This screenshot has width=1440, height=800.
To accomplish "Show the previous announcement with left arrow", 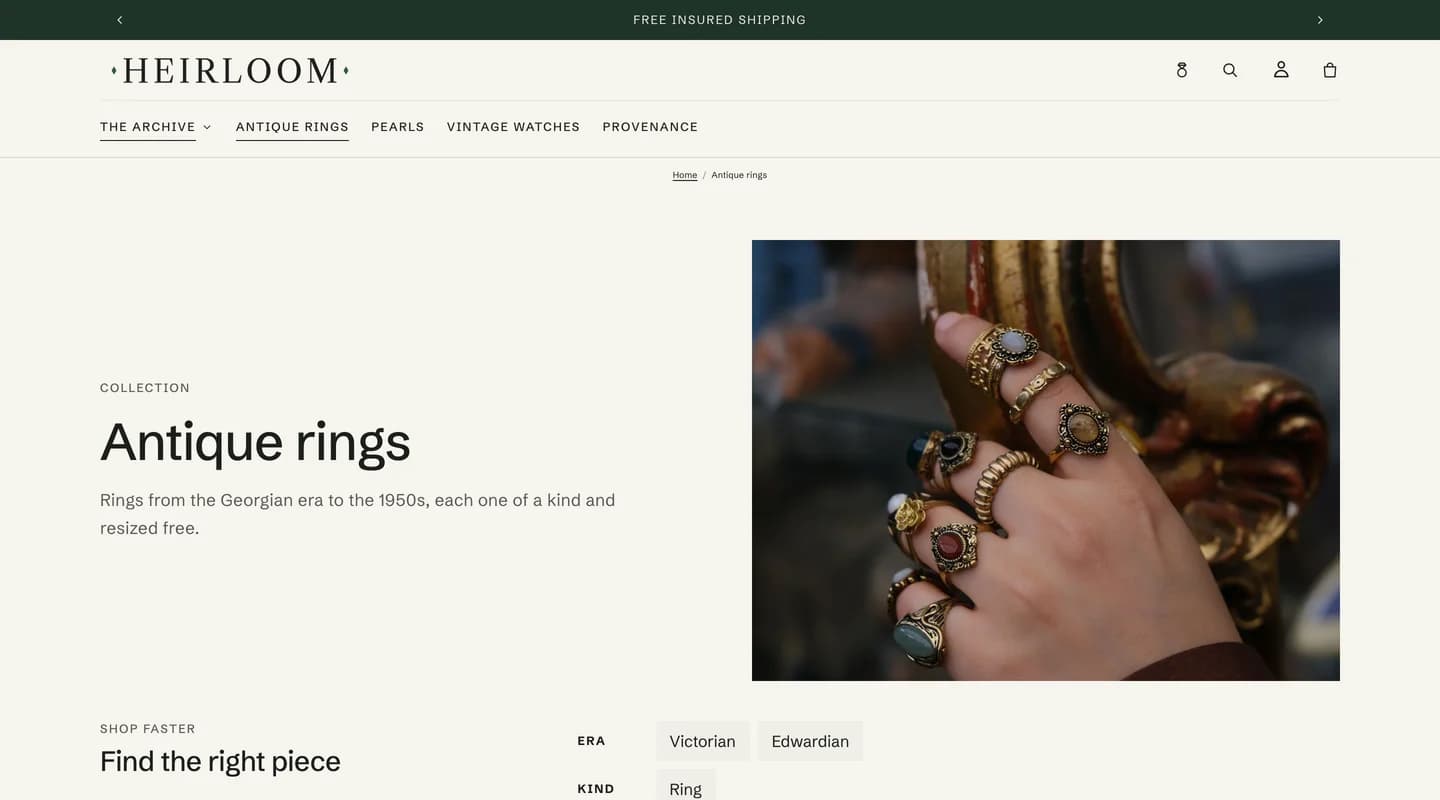I will coord(120,20).
